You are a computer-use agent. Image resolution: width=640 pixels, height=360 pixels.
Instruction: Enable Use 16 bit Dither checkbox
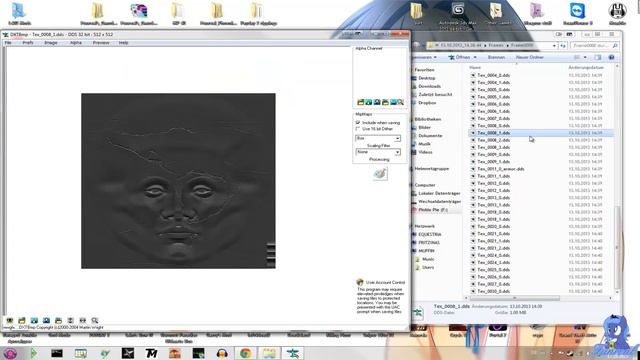[358, 129]
